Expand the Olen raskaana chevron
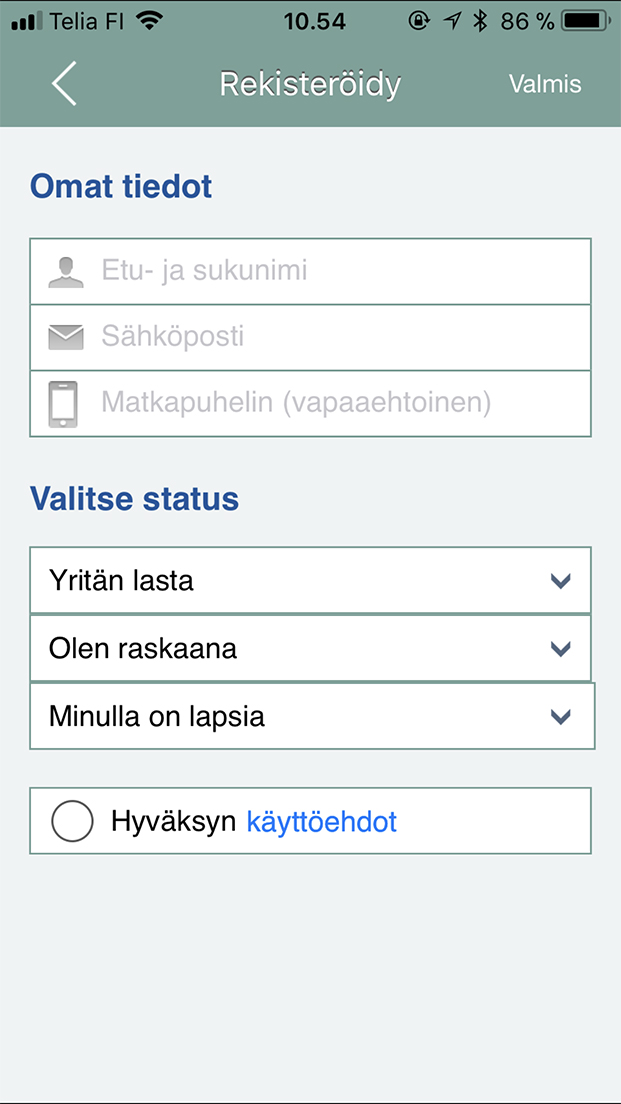Viewport: 621px width, 1104px height. click(560, 648)
